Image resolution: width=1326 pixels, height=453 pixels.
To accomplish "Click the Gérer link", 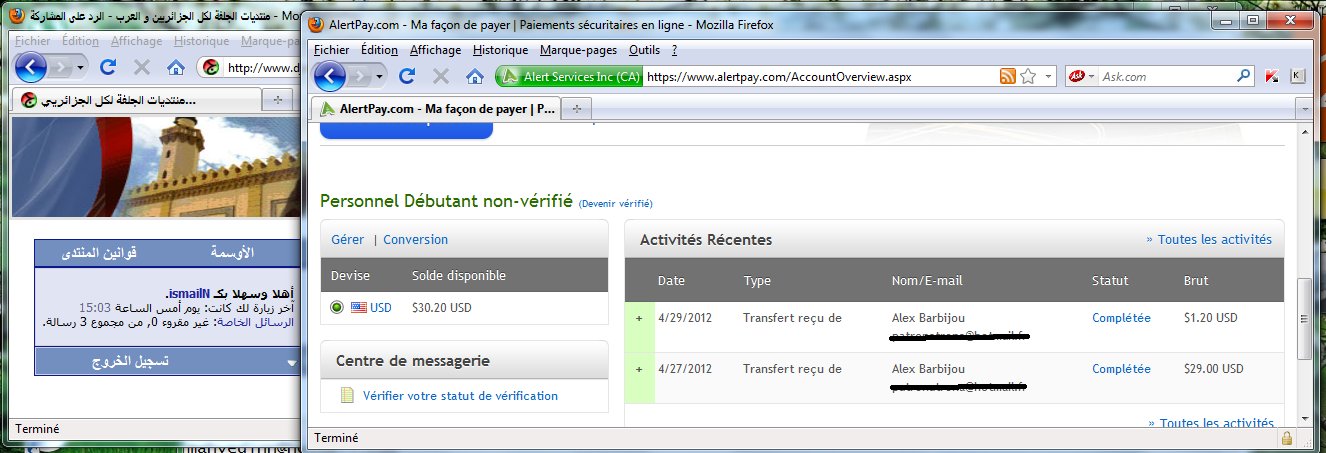I will point(347,240).
